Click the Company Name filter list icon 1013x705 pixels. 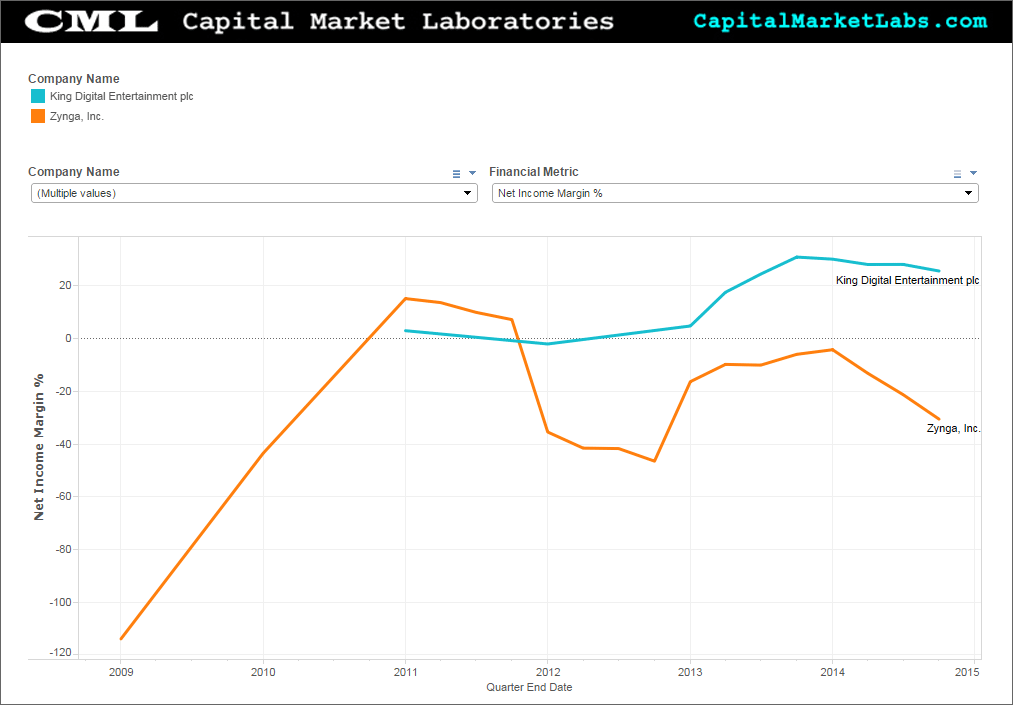click(x=456, y=173)
